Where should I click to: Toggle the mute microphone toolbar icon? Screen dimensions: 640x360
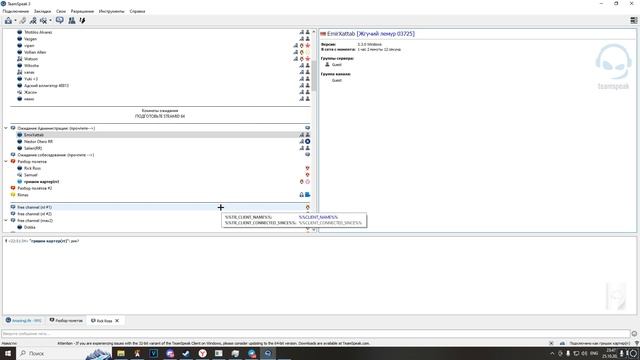[43, 20]
